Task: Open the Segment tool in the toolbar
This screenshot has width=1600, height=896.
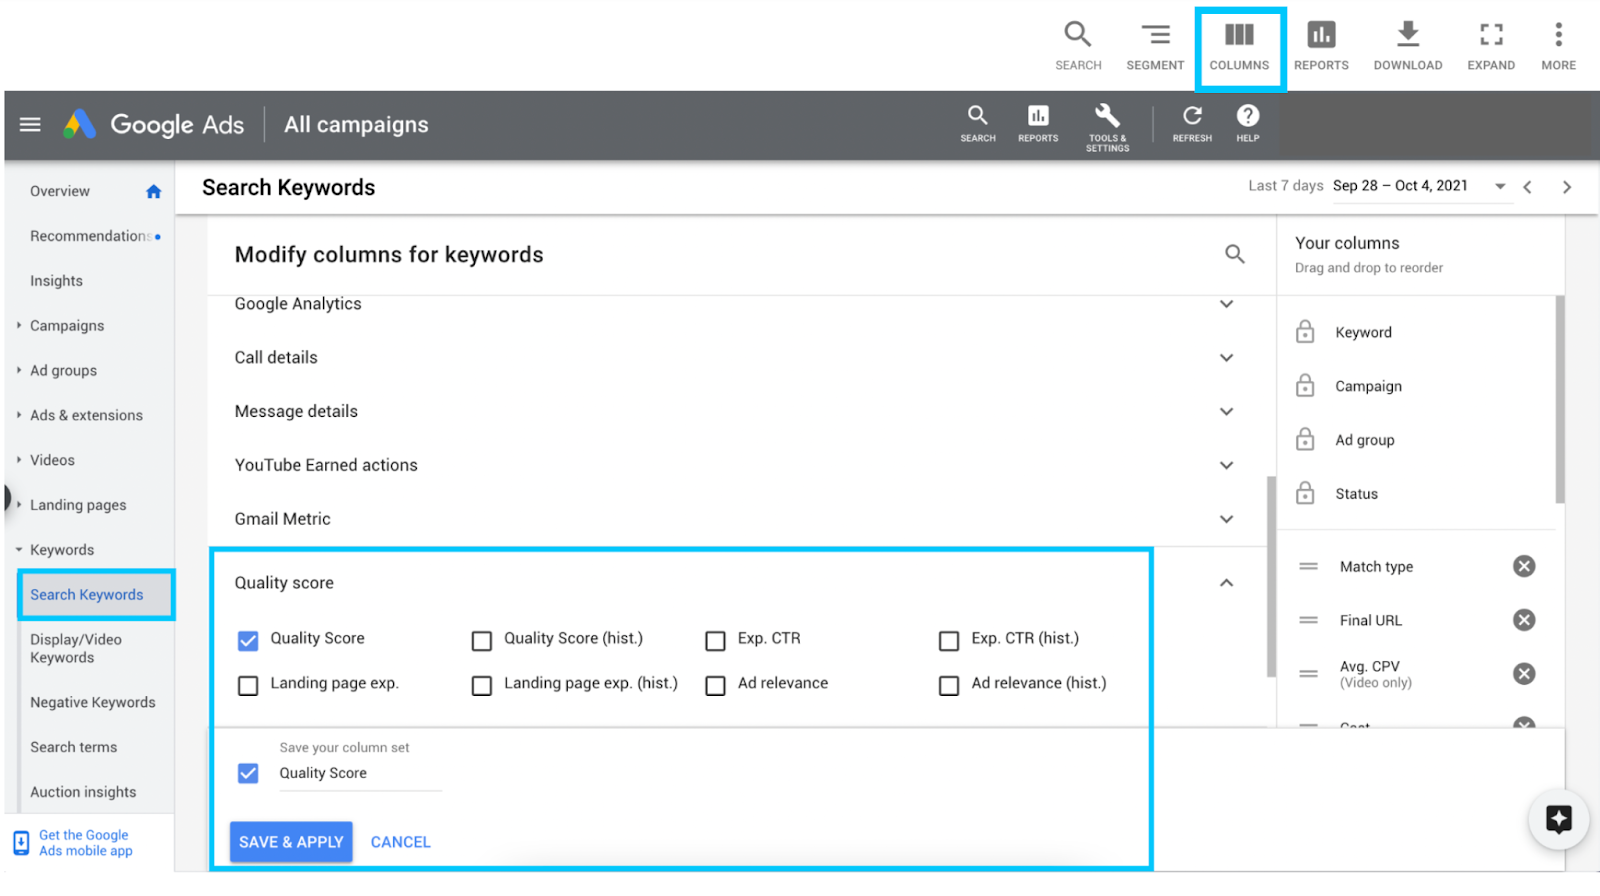Action: pyautogui.click(x=1155, y=36)
